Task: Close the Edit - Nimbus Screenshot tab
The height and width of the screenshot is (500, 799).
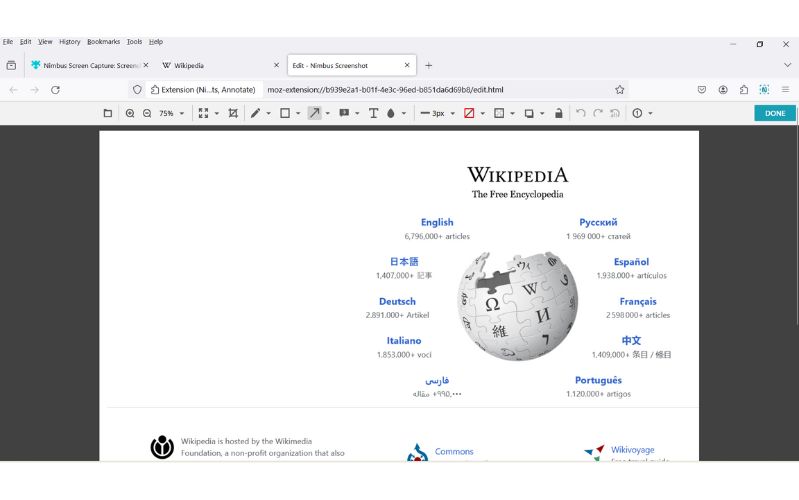Action: pos(407,65)
